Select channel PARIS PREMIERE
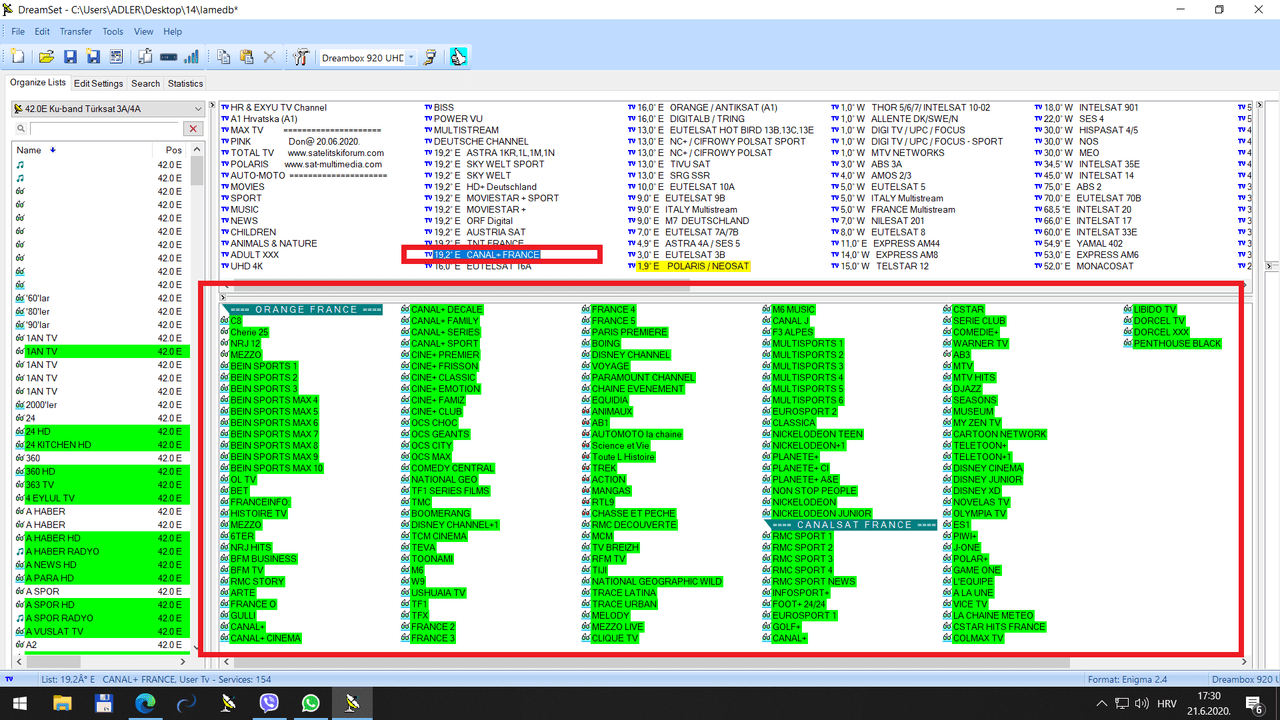This screenshot has height=720, width=1280. coord(629,332)
